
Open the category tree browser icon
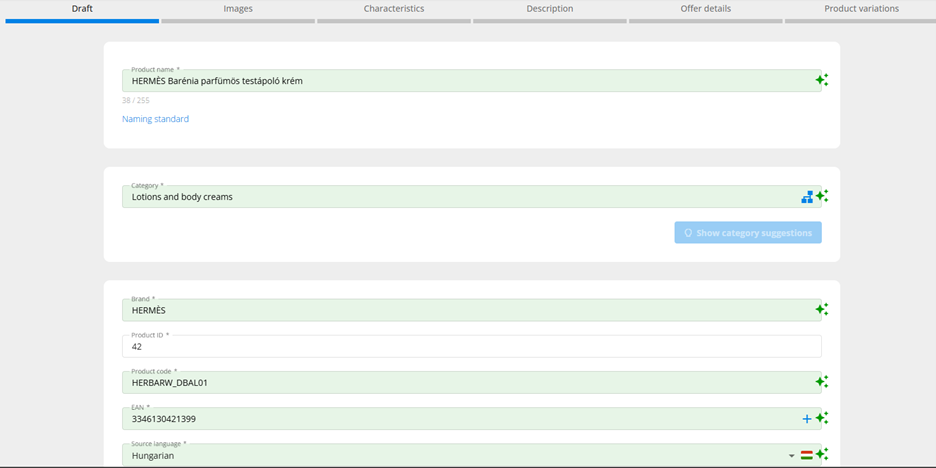pos(807,197)
